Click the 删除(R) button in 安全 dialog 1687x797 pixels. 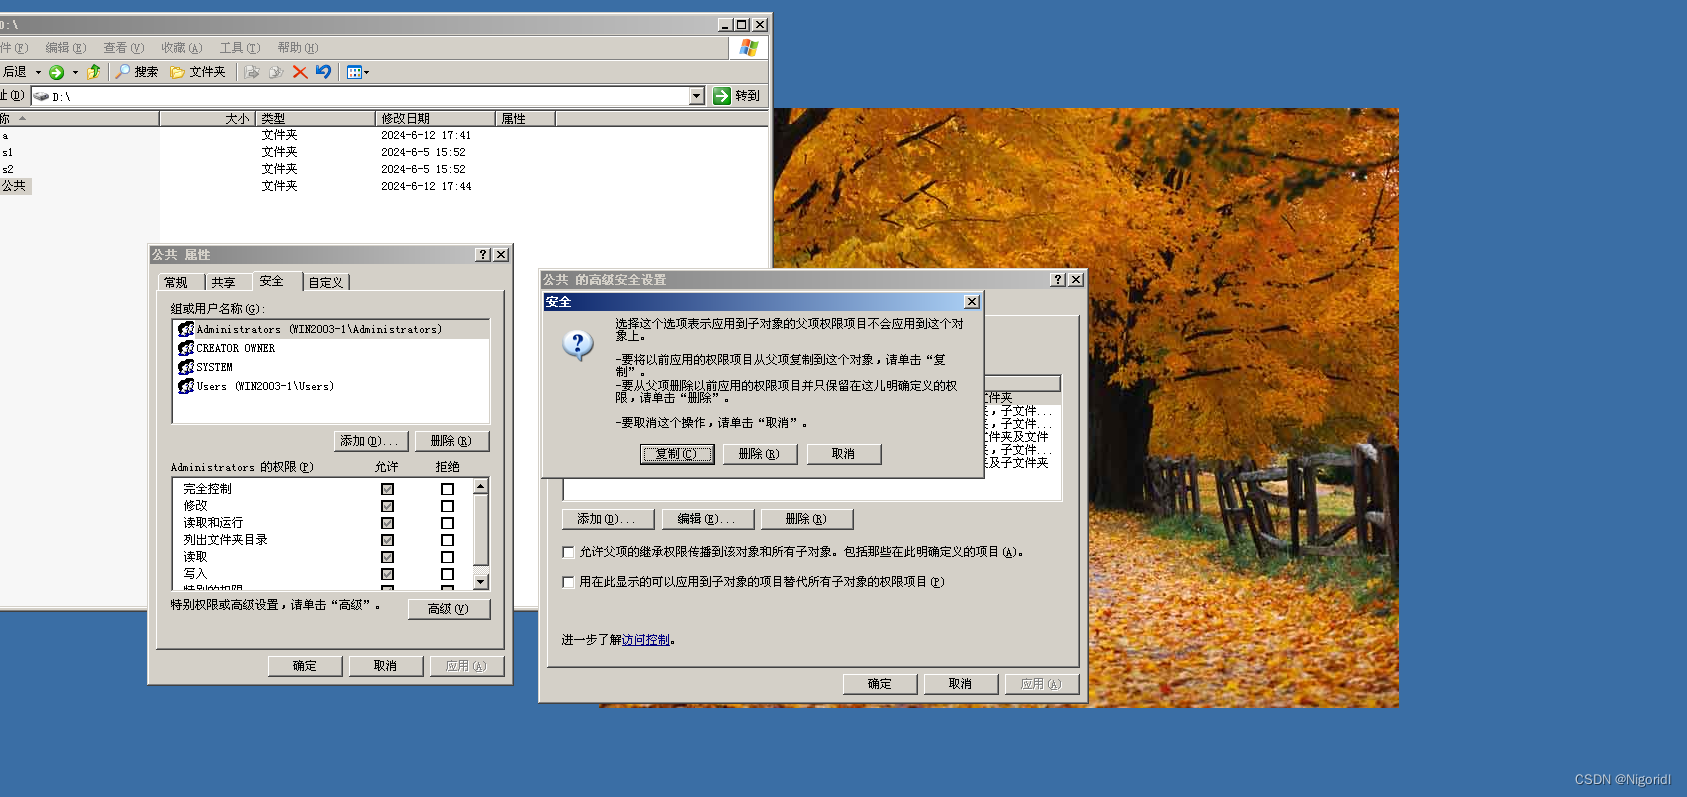pyautogui.click(x=759, y=454)
